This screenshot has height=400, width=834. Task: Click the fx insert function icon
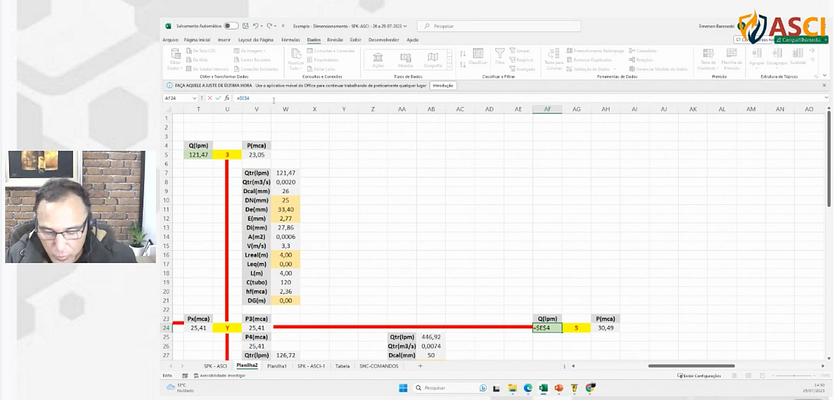[226, 98]
